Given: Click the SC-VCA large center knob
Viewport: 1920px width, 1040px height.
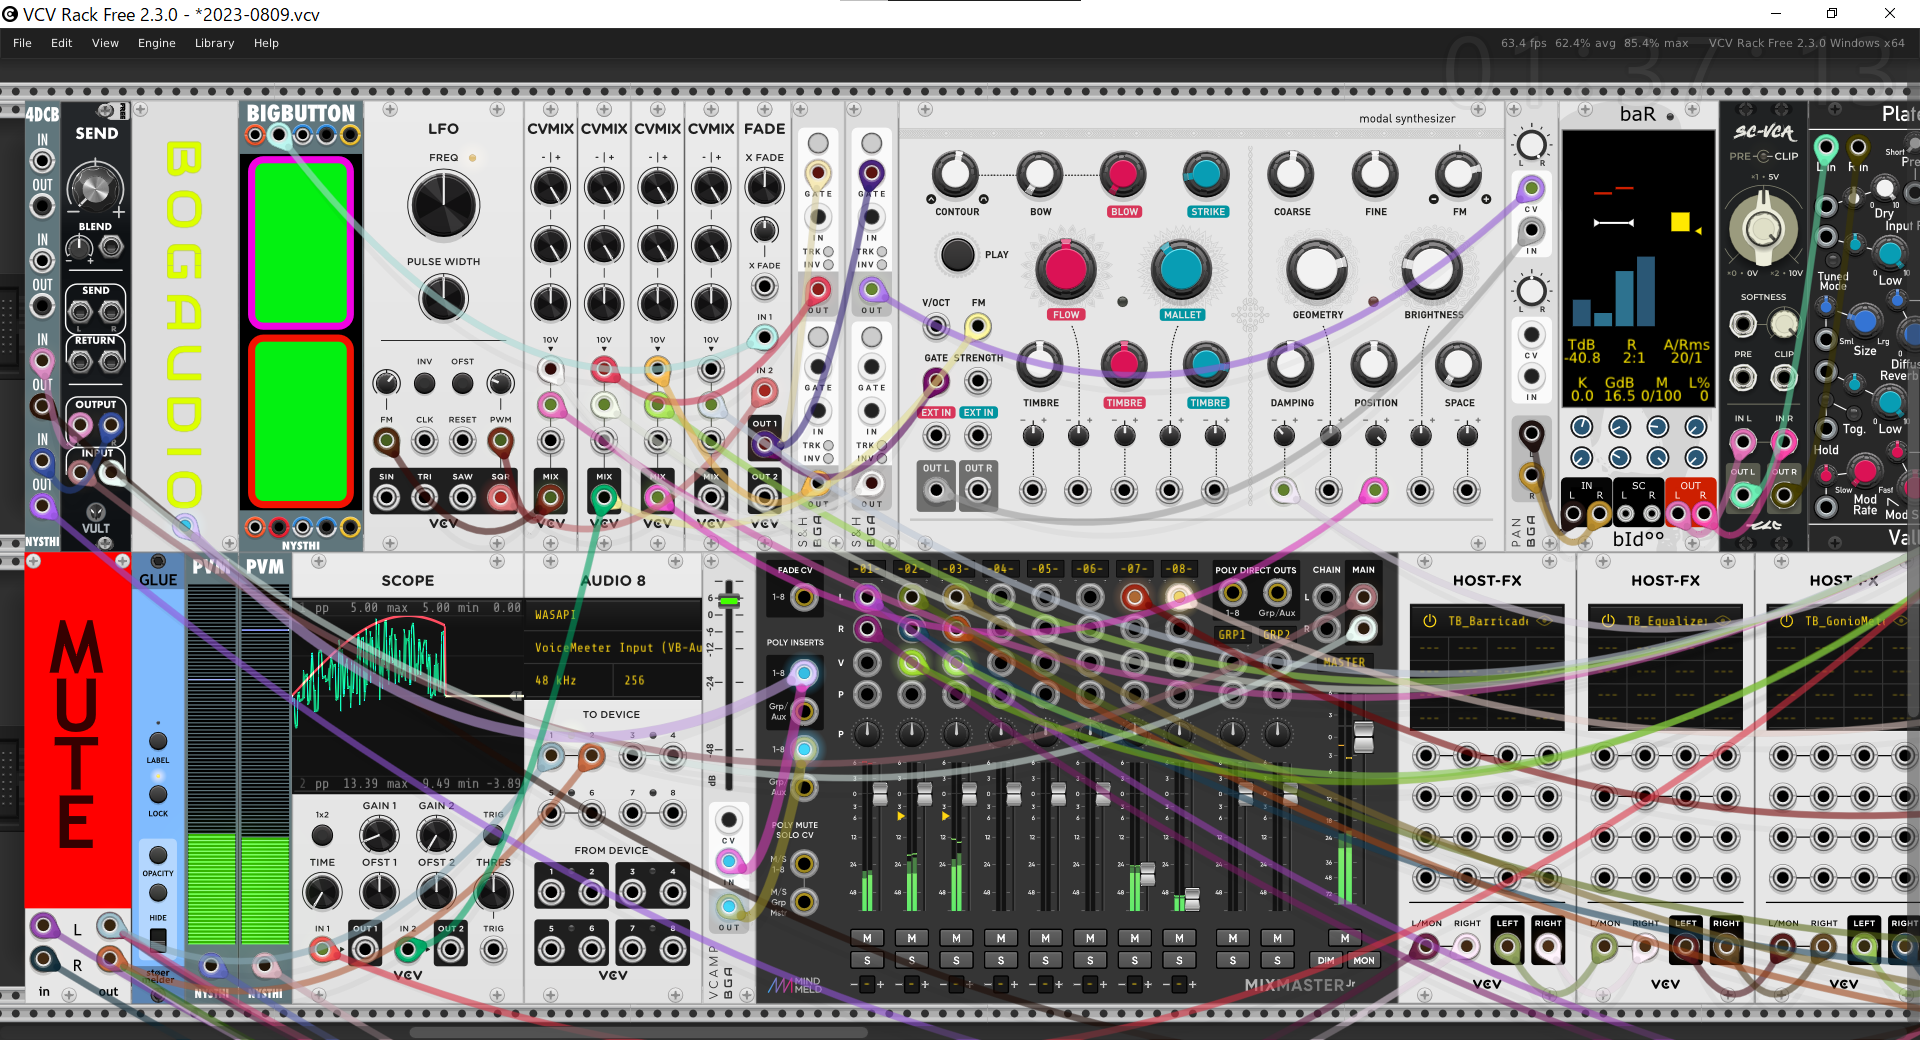Looking at the screenshot, I should coord(1763,228).
